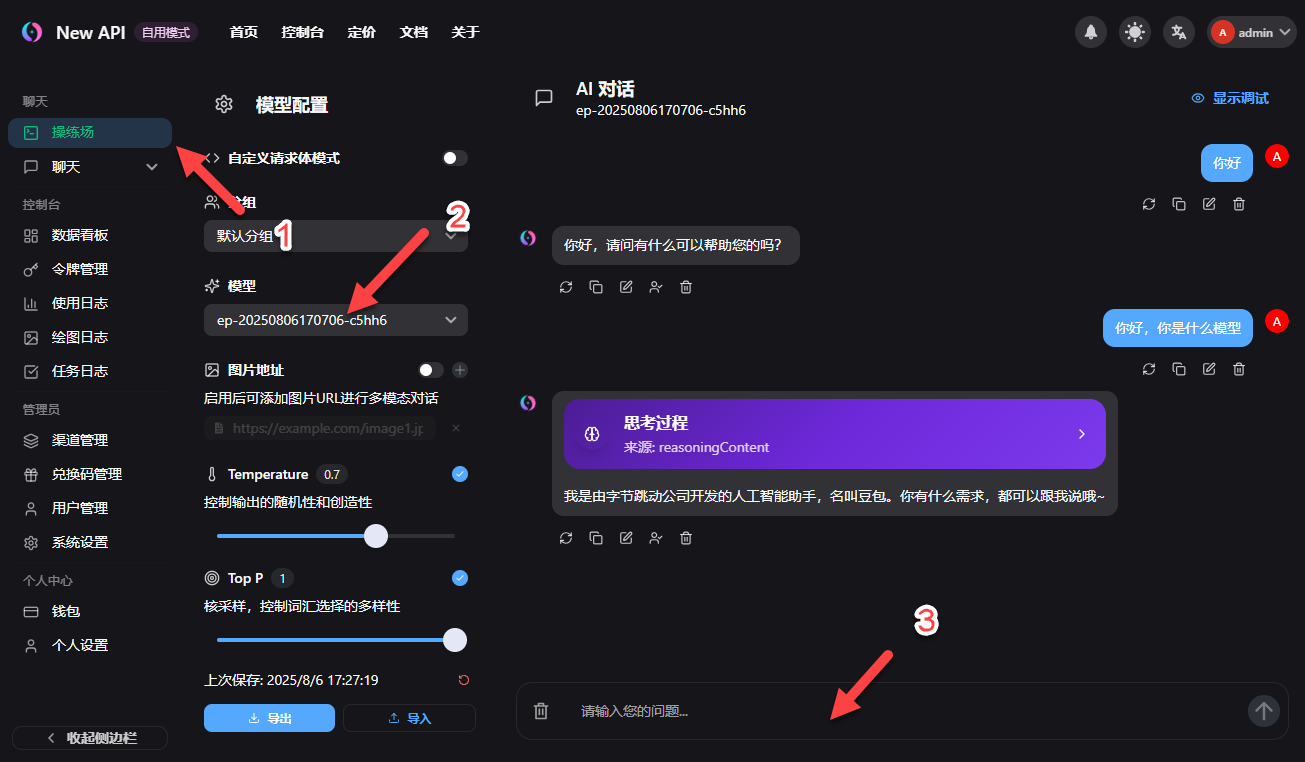Delete the last assistant message
Screen dimensions: 1305x762
click(x=685, y=537)
